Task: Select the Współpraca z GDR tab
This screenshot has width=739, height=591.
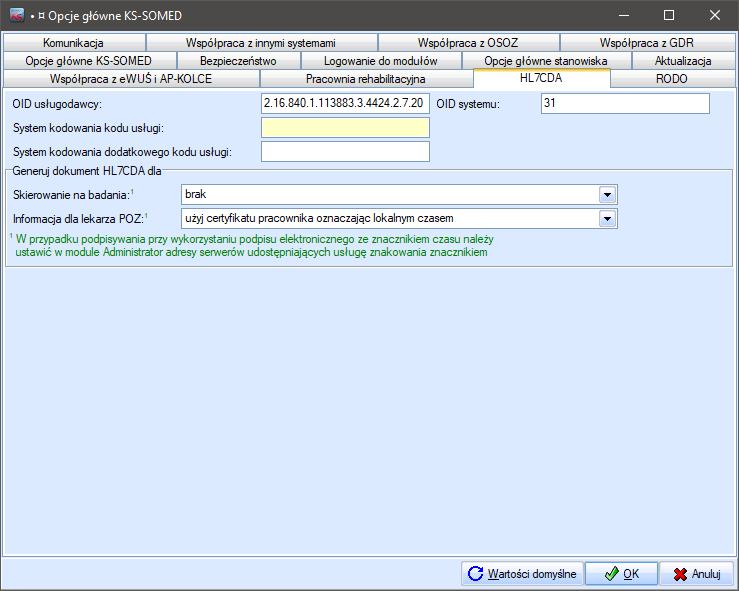Action: point(647,43)
